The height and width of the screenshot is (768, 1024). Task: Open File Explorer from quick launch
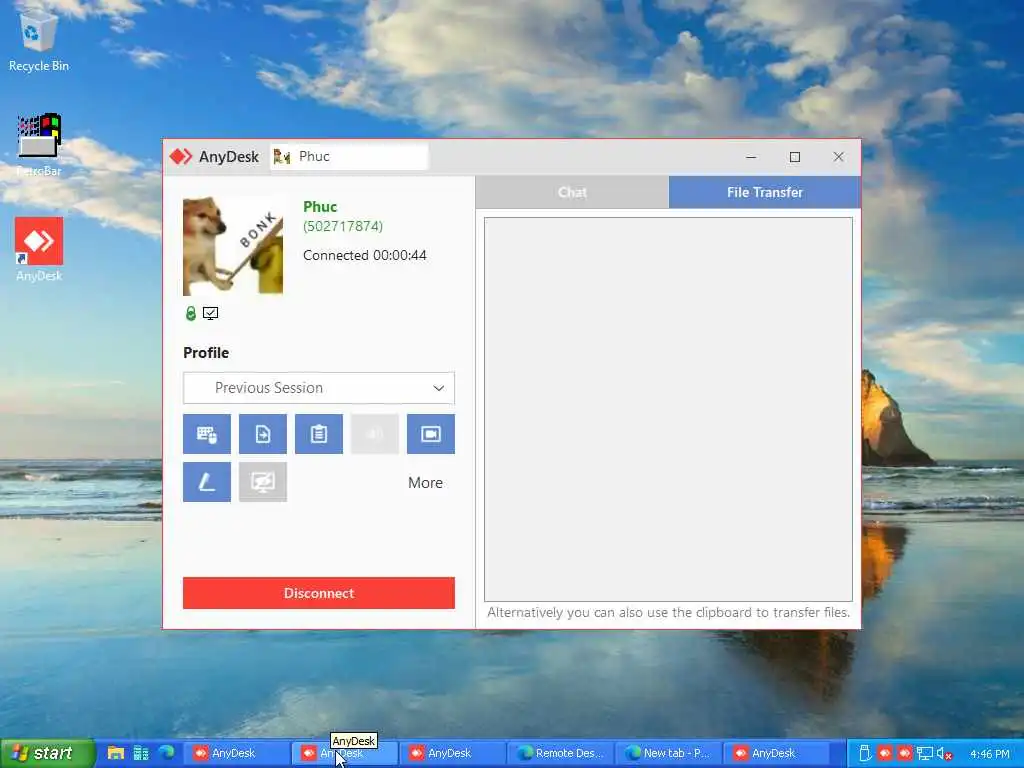tap(116, 753)
